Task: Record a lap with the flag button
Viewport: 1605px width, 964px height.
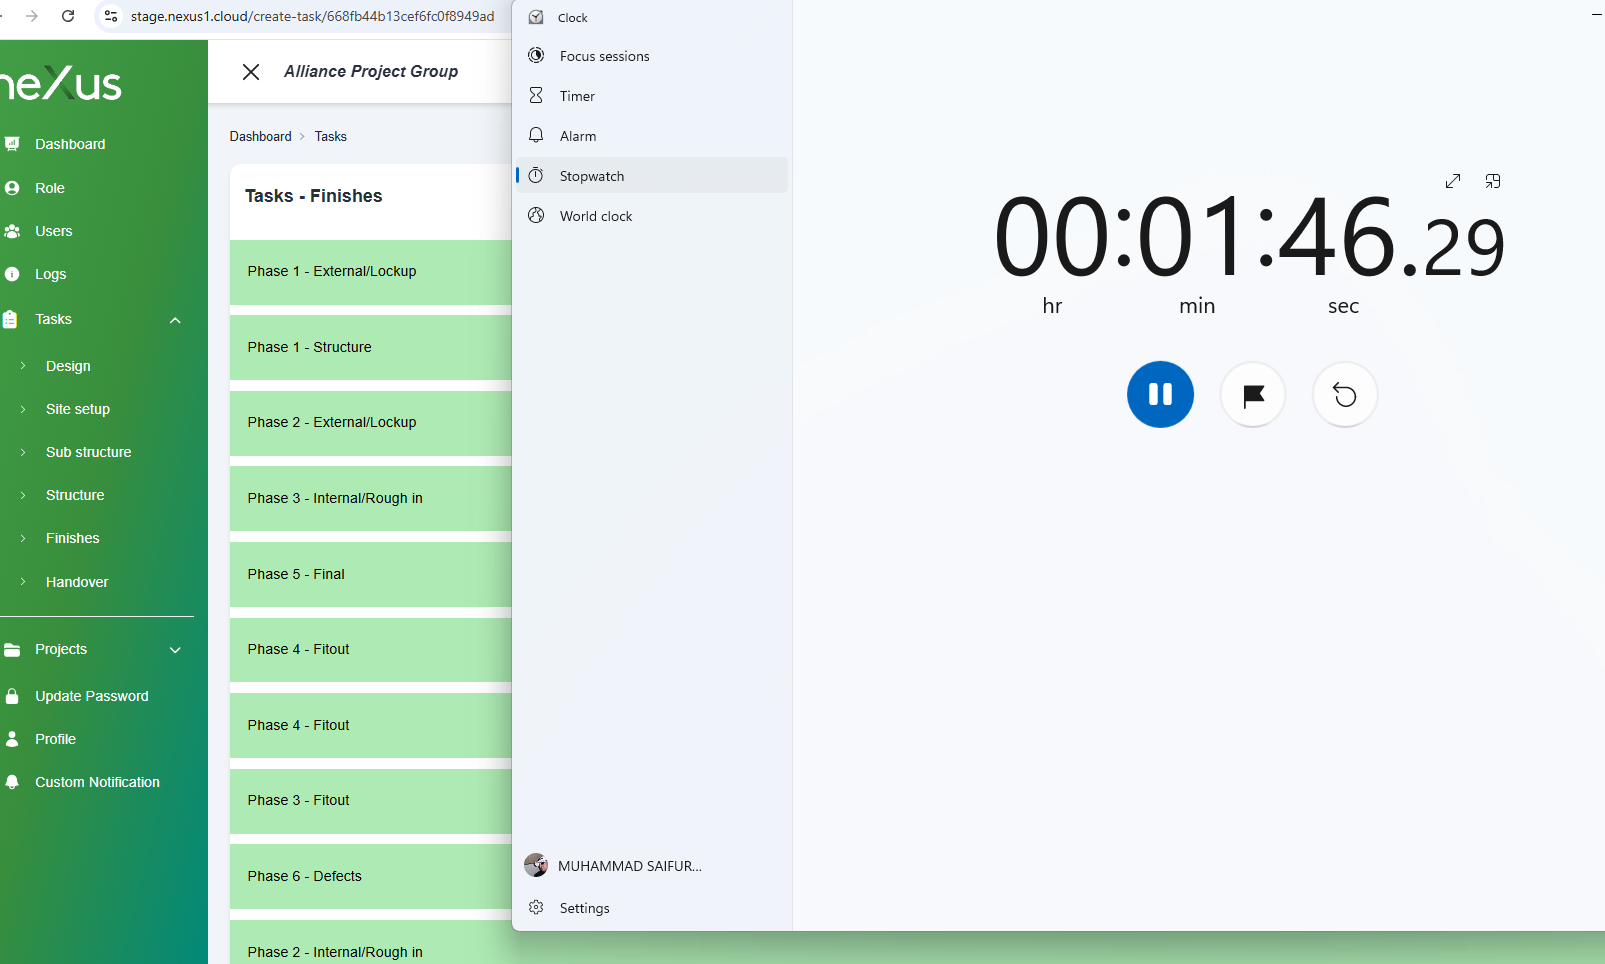Action: [x=1252, y=395]
